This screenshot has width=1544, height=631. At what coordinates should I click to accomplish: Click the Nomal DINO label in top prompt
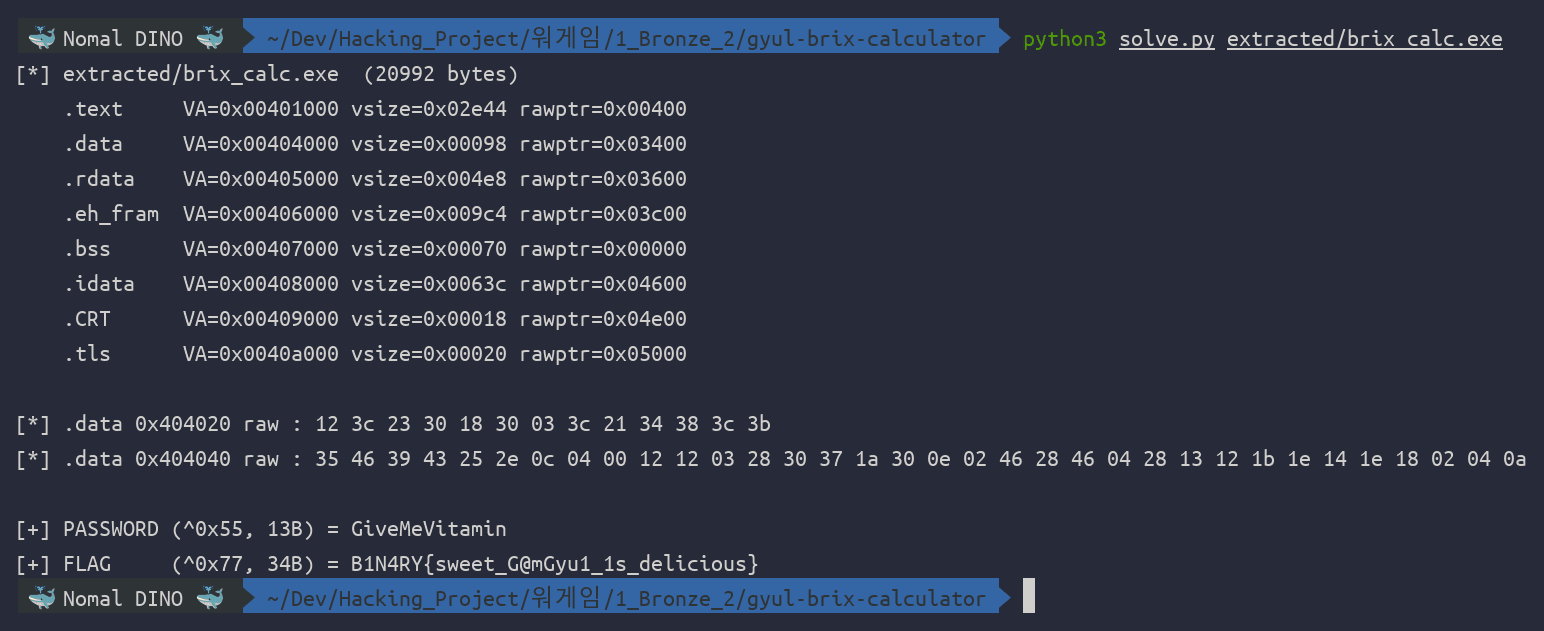click(123, 40)
